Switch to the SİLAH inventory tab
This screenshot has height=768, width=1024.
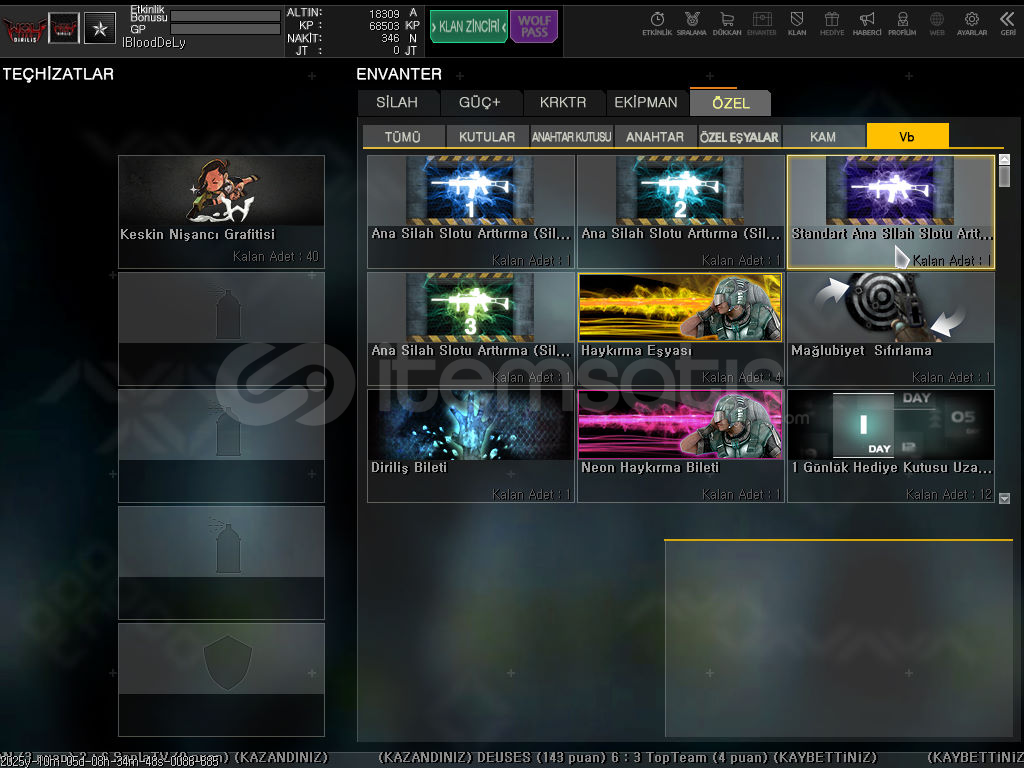point(397,103)
